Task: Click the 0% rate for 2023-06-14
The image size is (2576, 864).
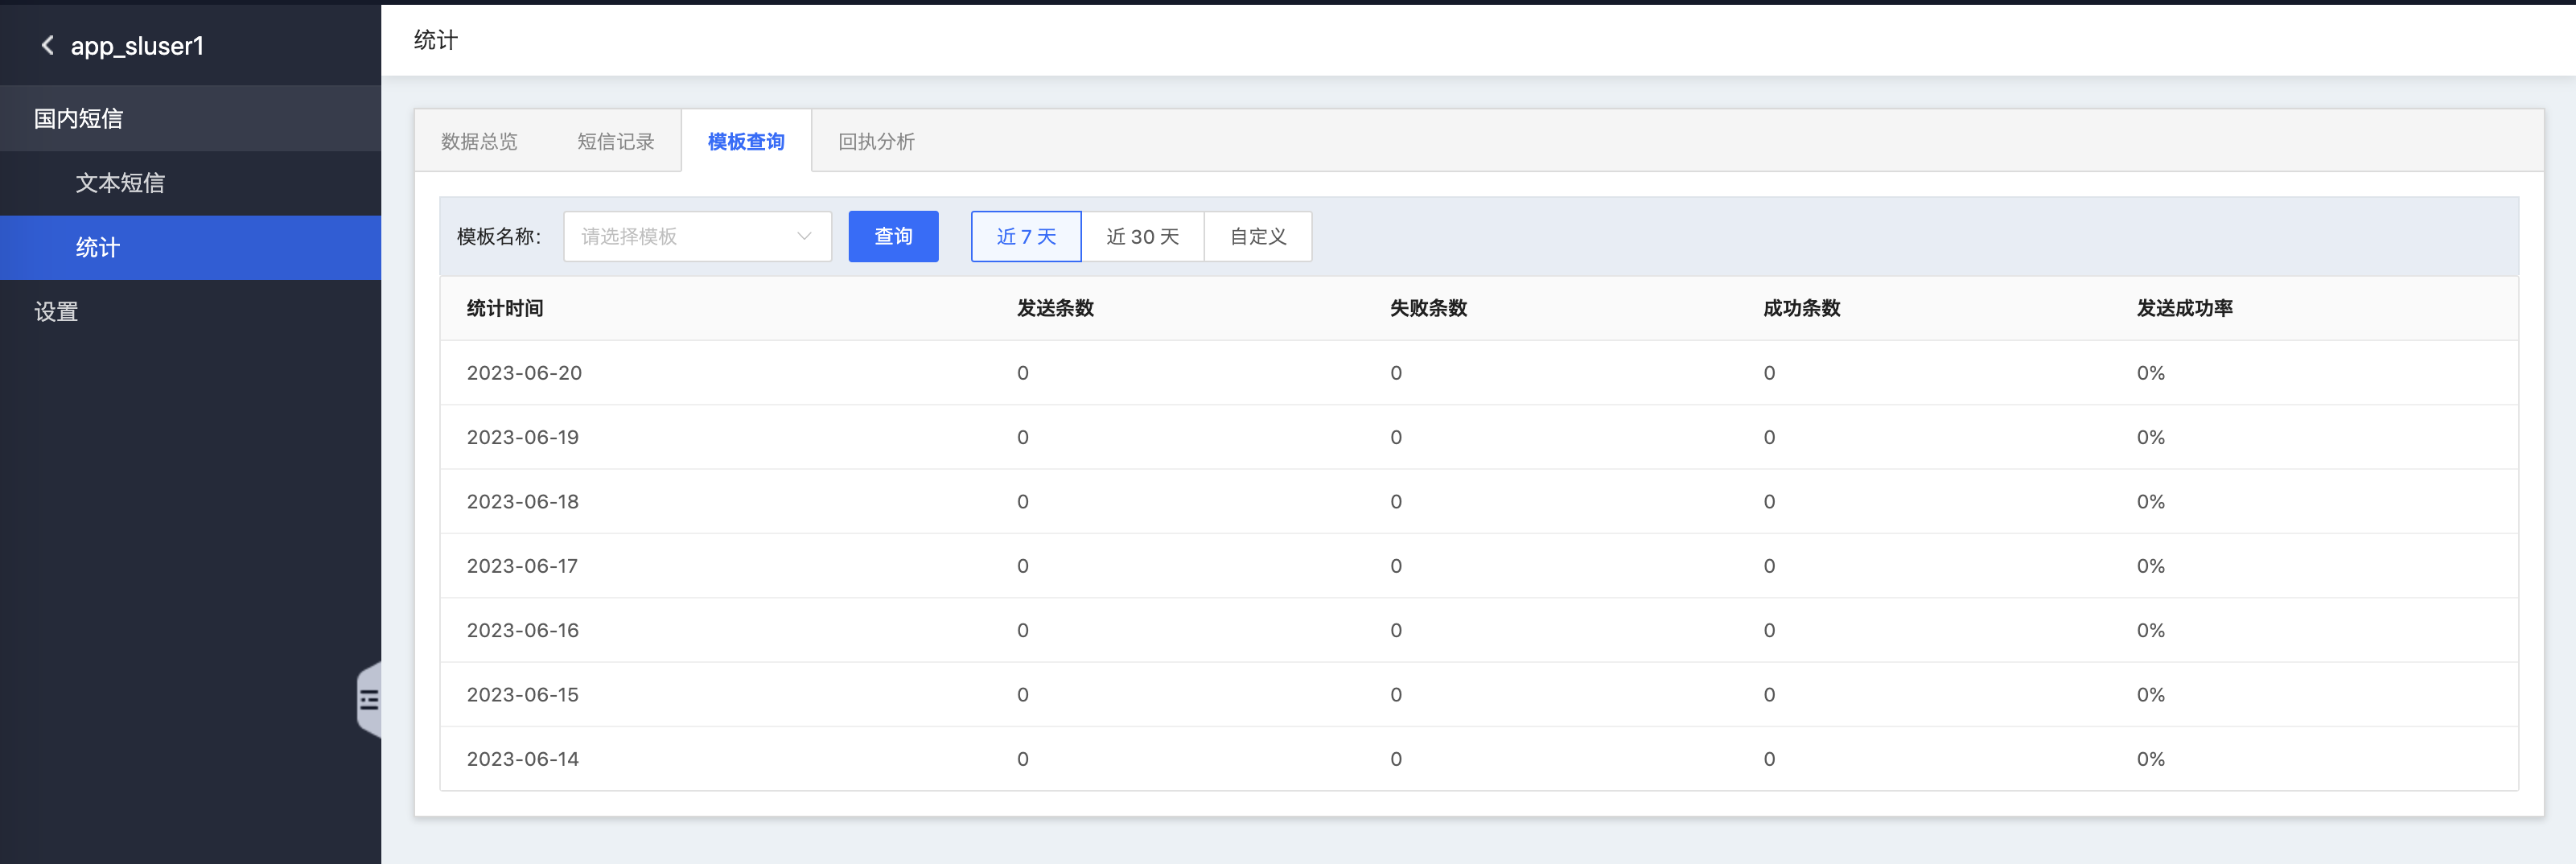Action: tap(2150, 759)
